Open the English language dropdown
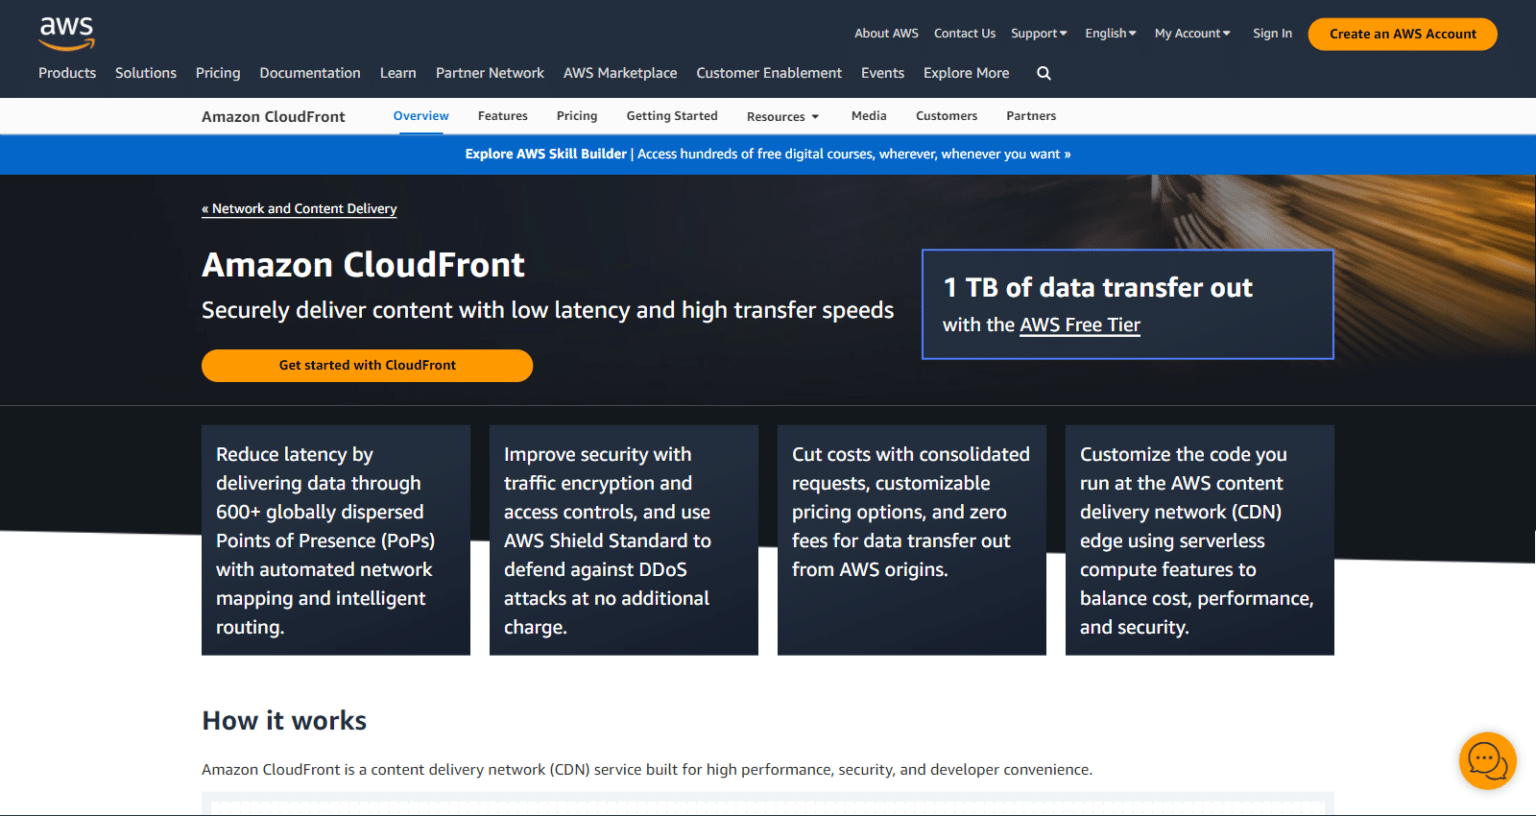Screen dimensions: 1536x816 click(1110, 33)
